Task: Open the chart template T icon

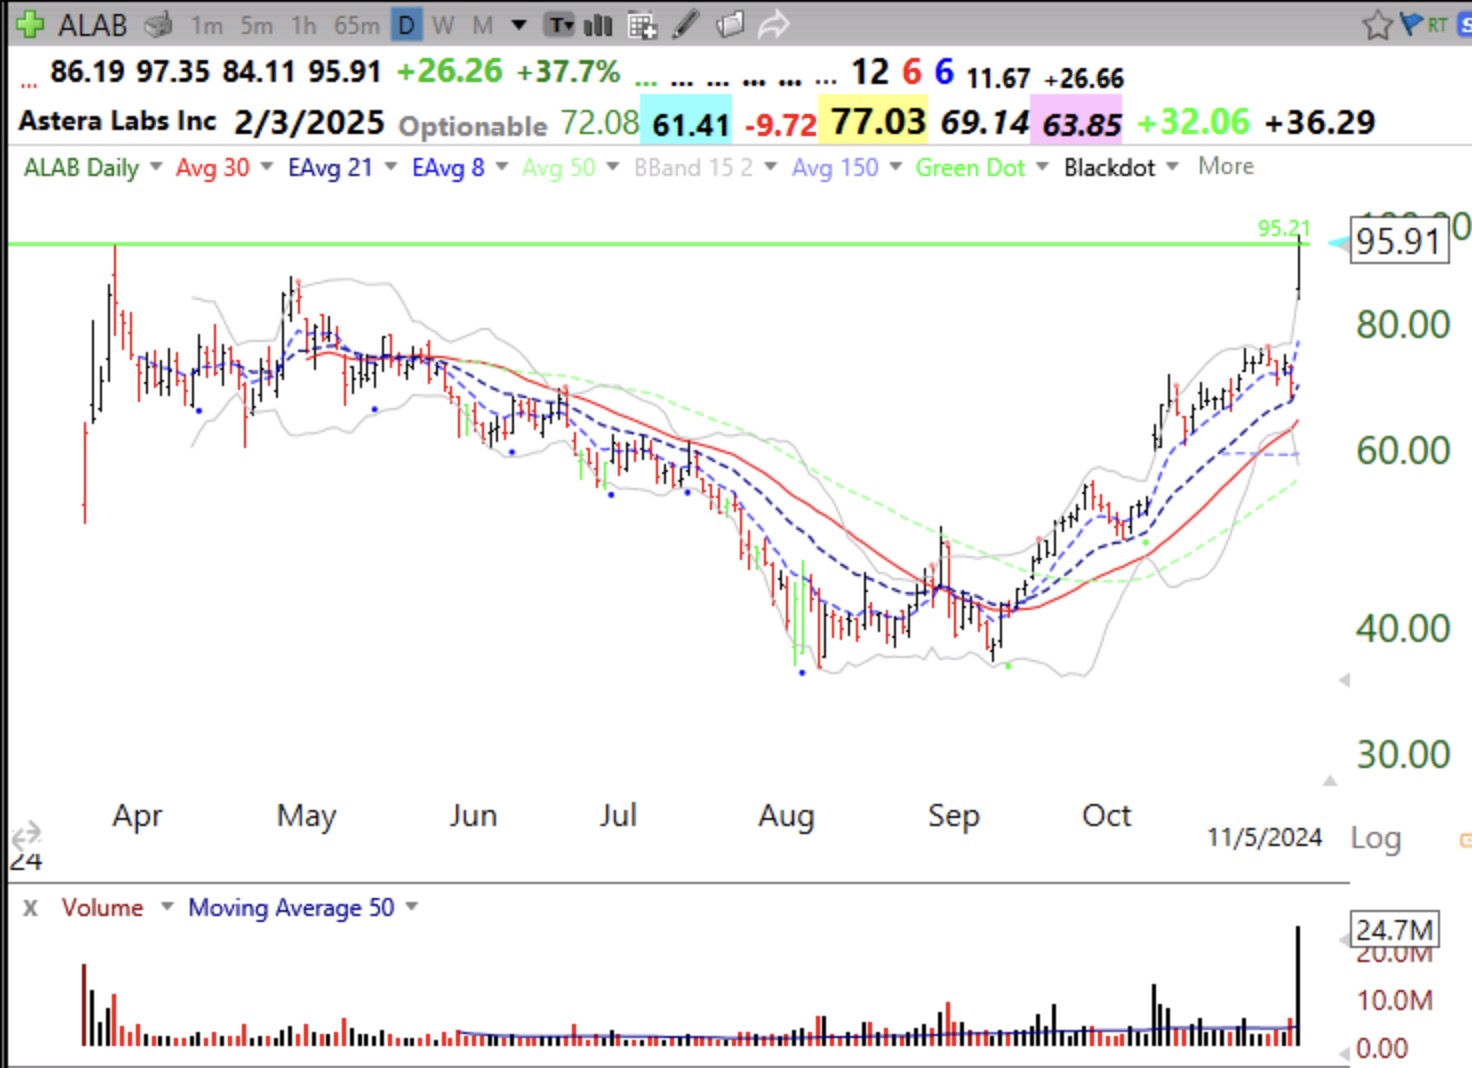Action: pos(559,25)
